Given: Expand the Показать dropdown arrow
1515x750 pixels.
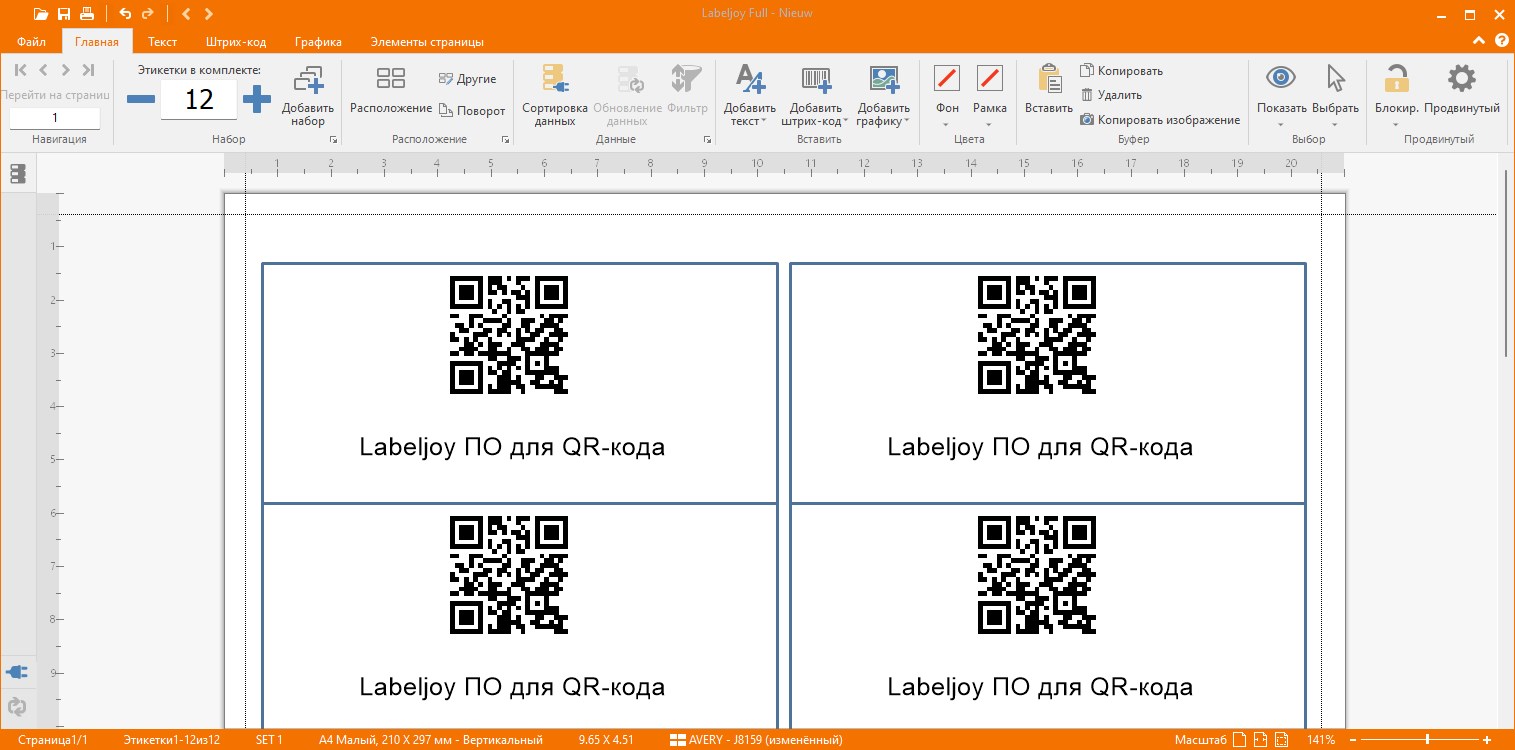Looking at the screenshot, I should tap(1281, 124).
